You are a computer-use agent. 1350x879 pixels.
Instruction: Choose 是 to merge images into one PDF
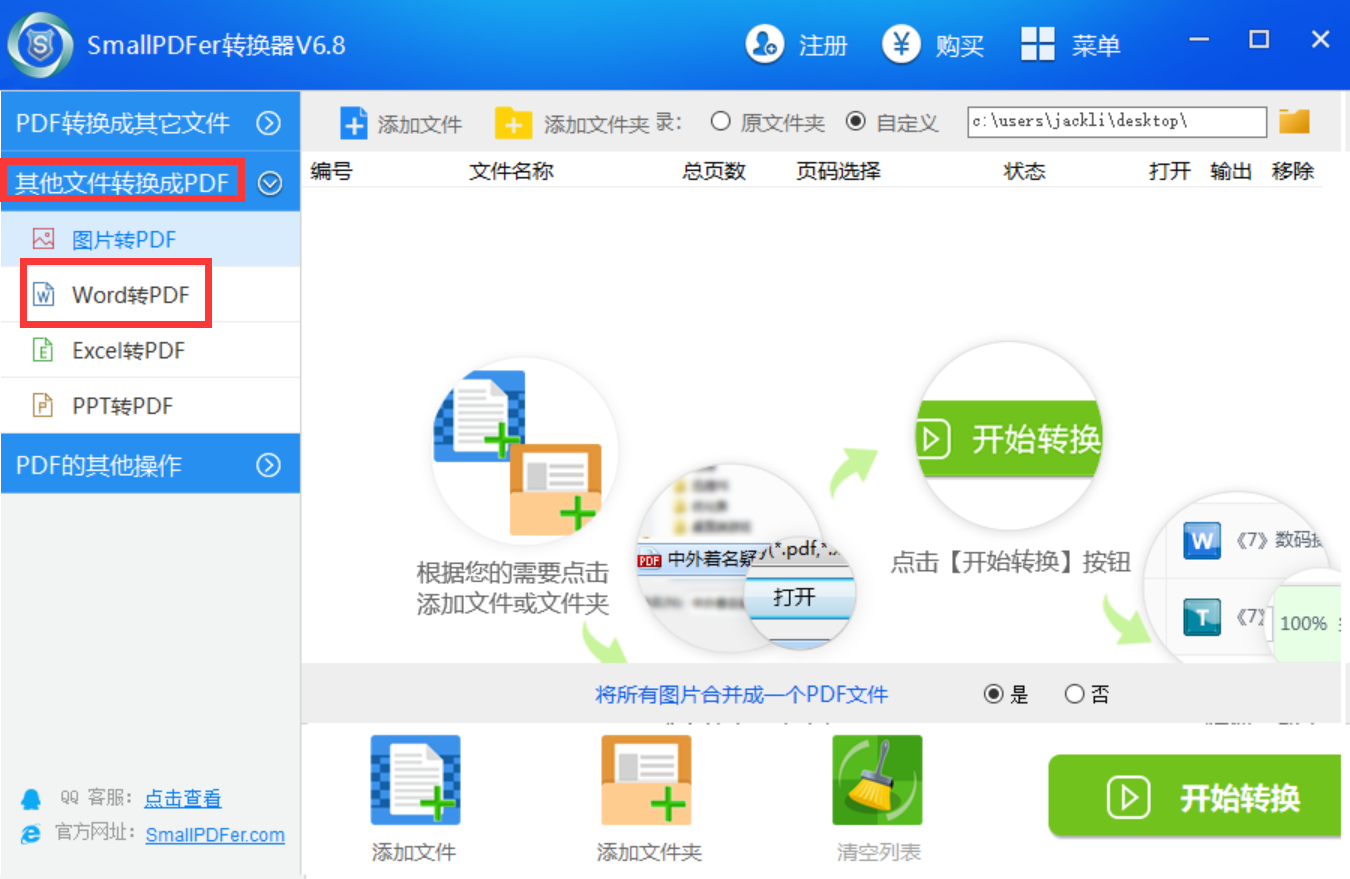point(993,694)
